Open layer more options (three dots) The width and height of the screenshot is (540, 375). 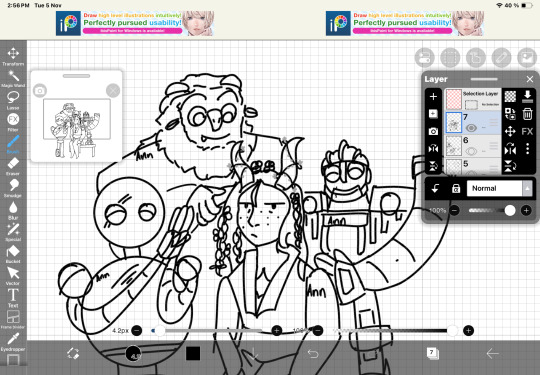pos(527,149)
